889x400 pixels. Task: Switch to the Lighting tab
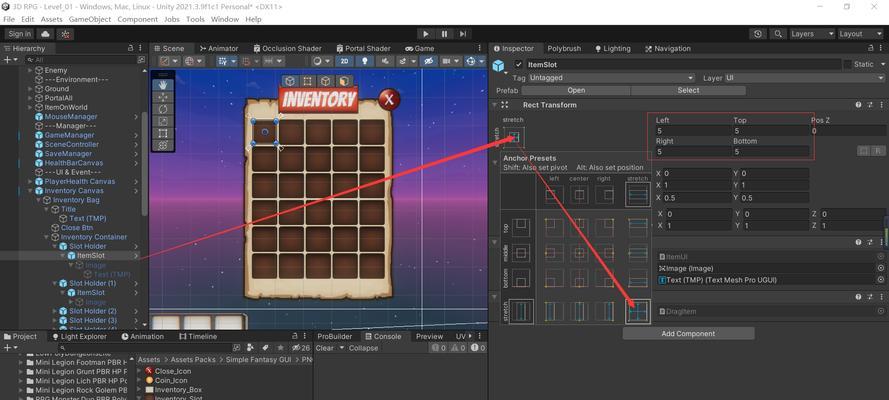[x=612, y=49]
